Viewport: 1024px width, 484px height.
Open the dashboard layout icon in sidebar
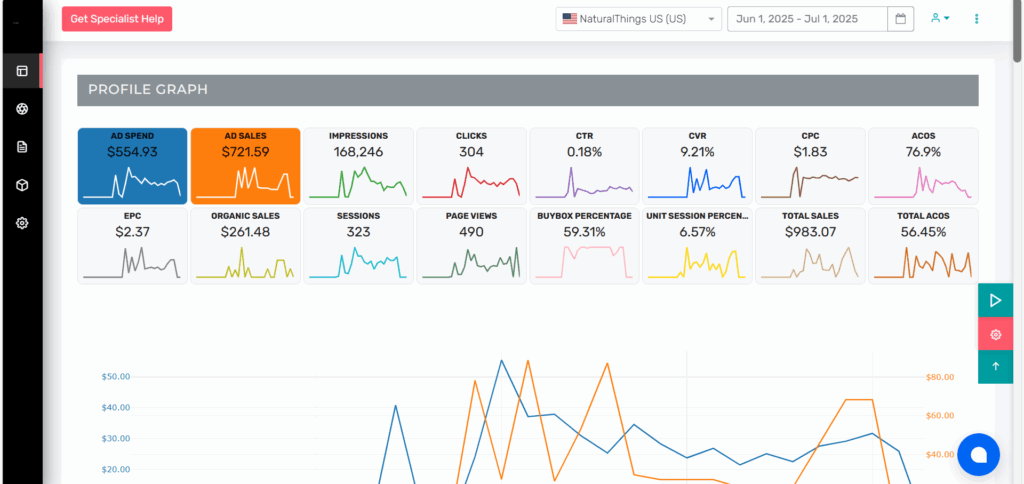pos(22,71)
